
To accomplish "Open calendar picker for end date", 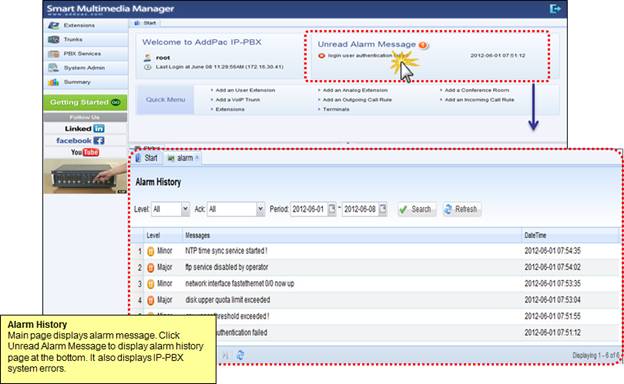I will click(382, 209).
